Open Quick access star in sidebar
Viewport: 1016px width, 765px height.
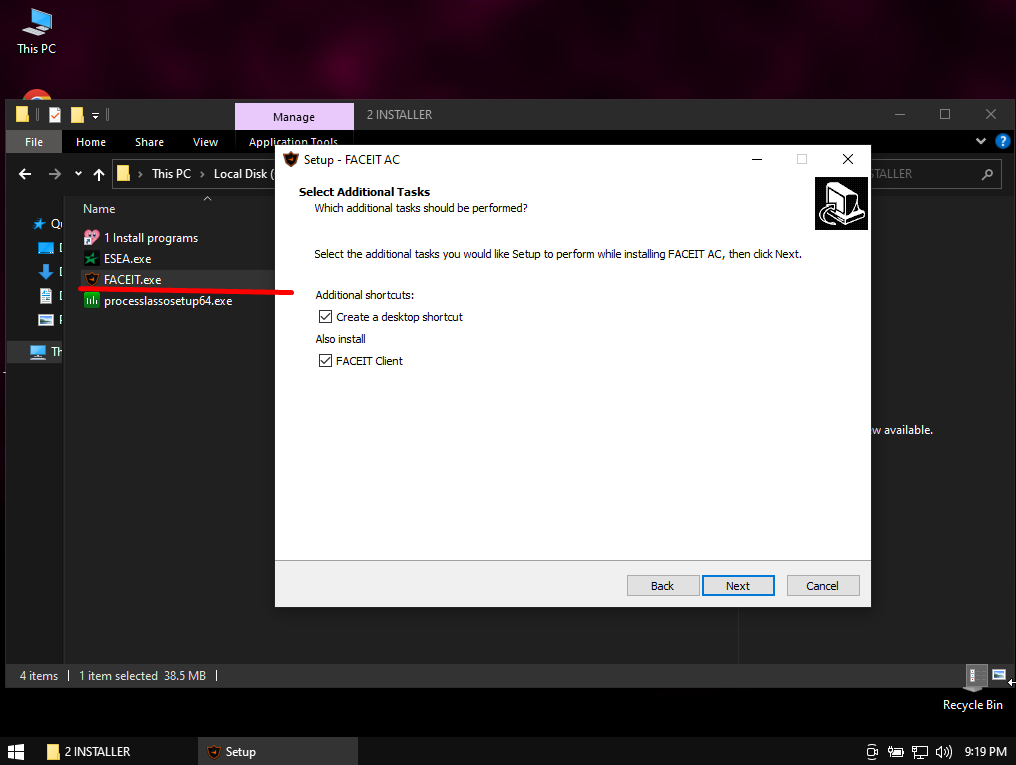(40, 223)
